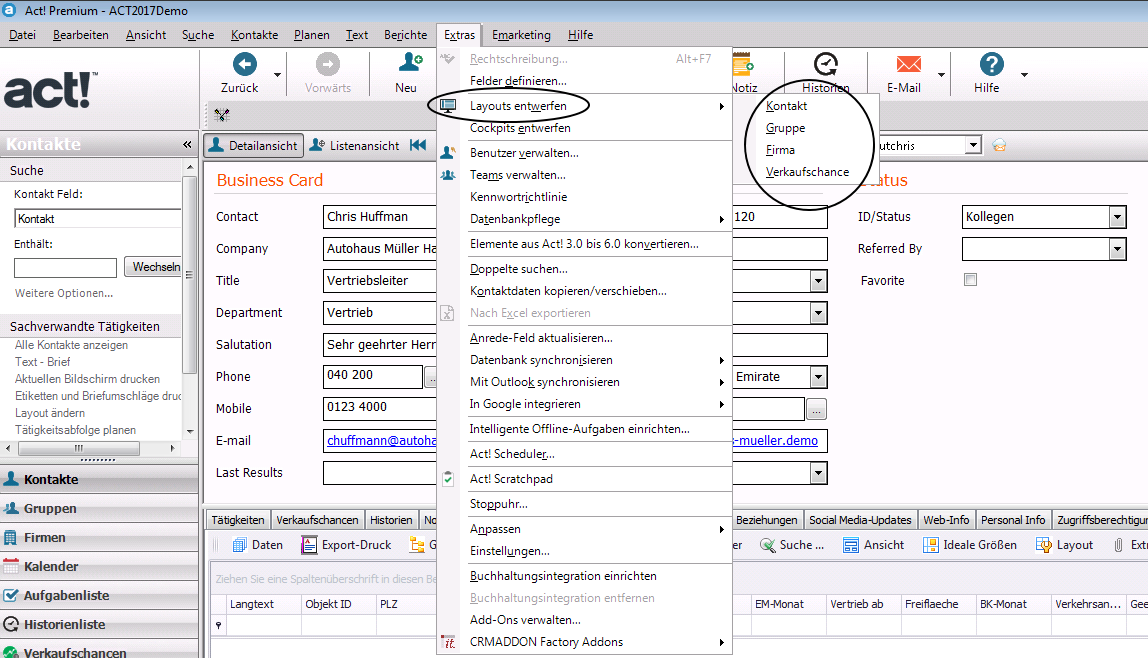Click Alle Kontakte anzeigen link
Viewport: 1148px width, 658px height.
click(71, 345)
